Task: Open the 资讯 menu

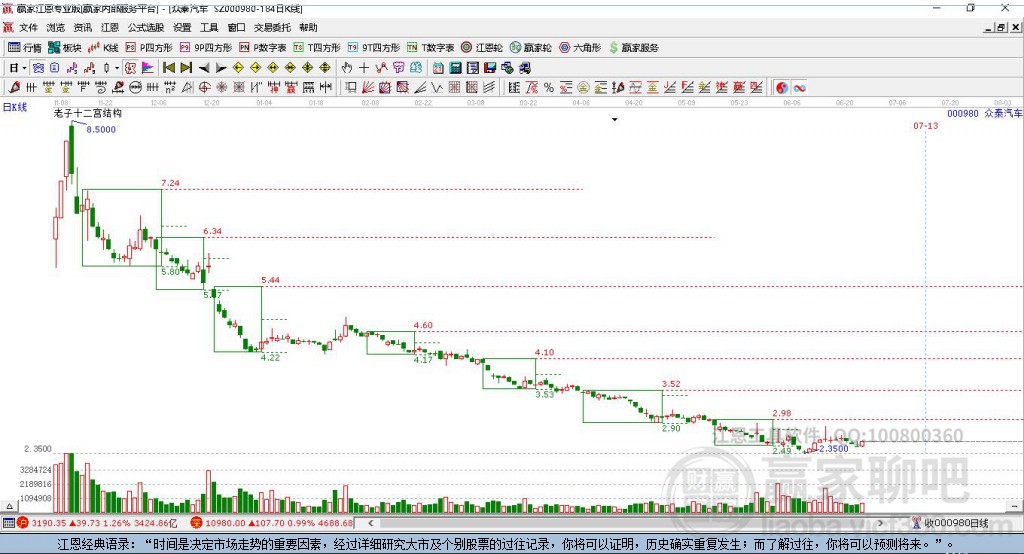Action: (x=82, y=27)
